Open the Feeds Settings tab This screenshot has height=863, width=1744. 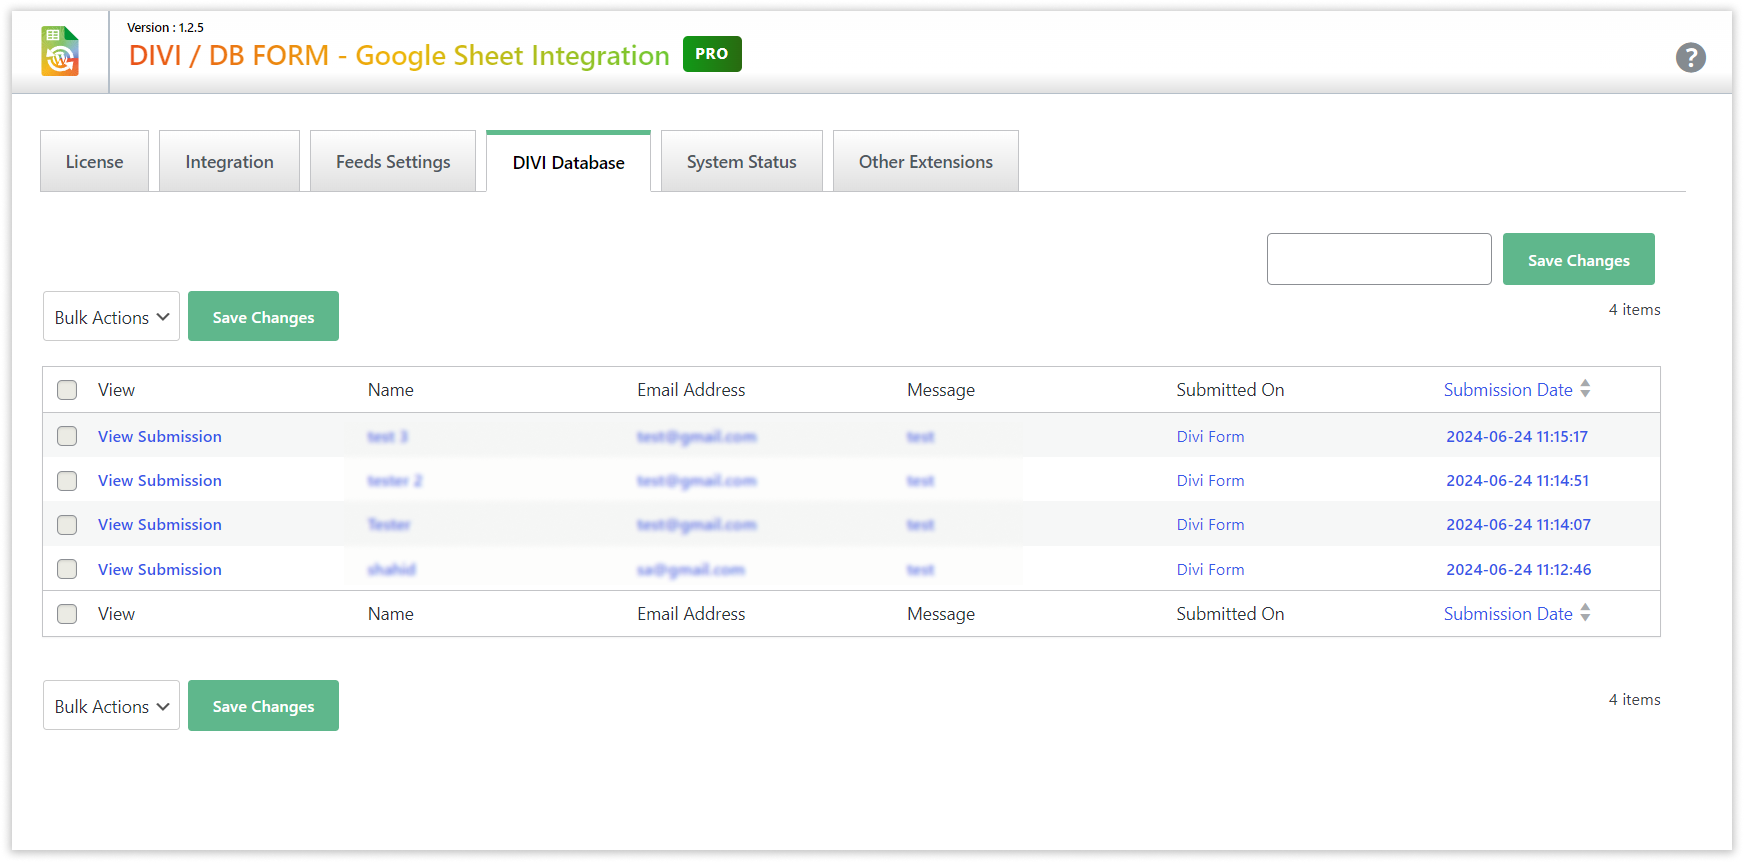coord(393,162)
